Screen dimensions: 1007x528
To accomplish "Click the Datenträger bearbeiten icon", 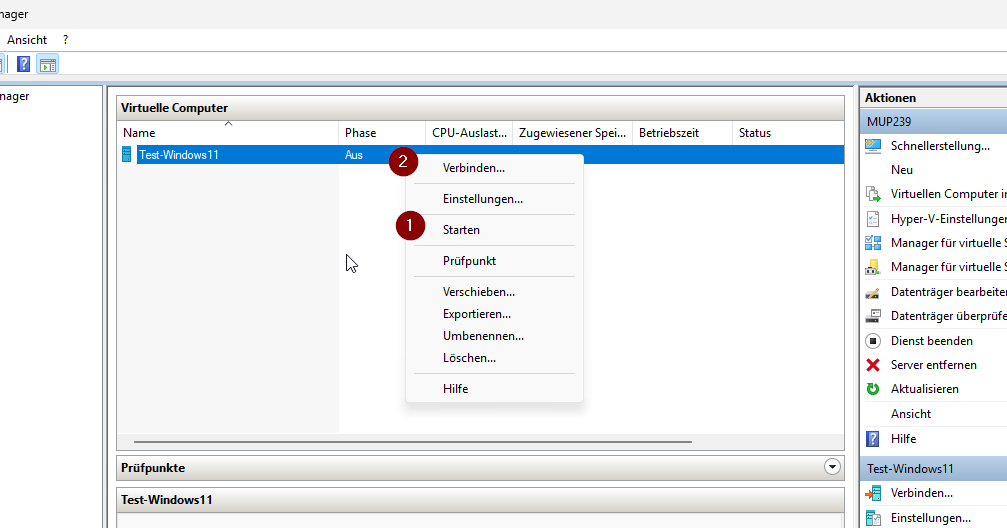I will [872, 292].
